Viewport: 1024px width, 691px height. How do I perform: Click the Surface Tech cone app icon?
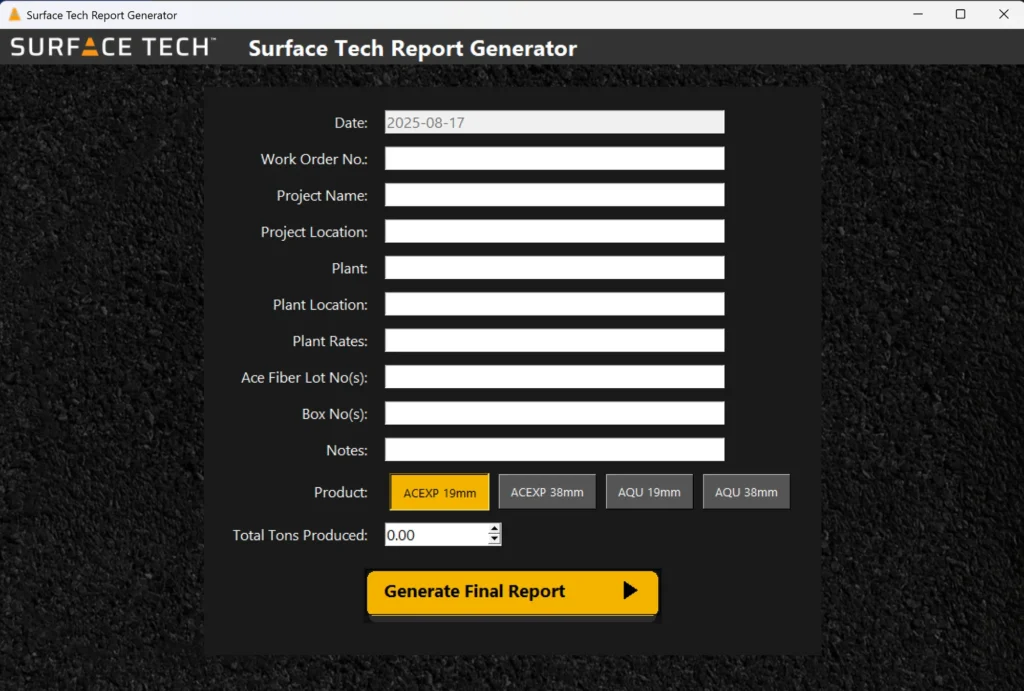pyautogui.click(x=14, y=15)
